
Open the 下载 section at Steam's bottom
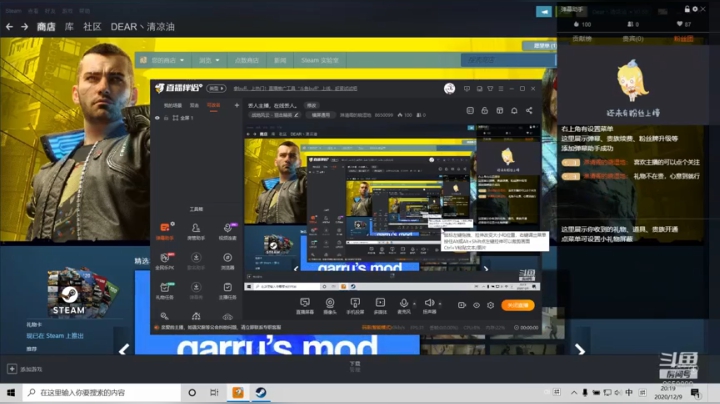click(x=355, y=364)
